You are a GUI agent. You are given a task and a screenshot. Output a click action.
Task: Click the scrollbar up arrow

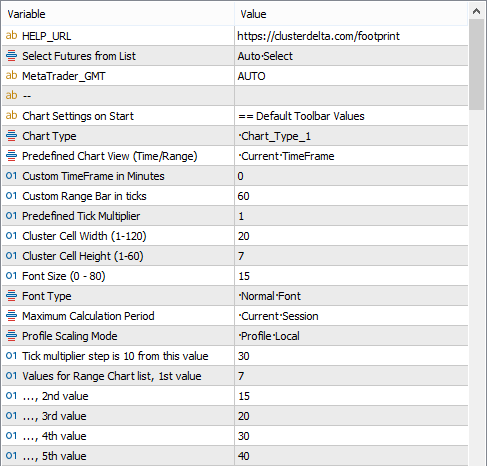[476, 11]
